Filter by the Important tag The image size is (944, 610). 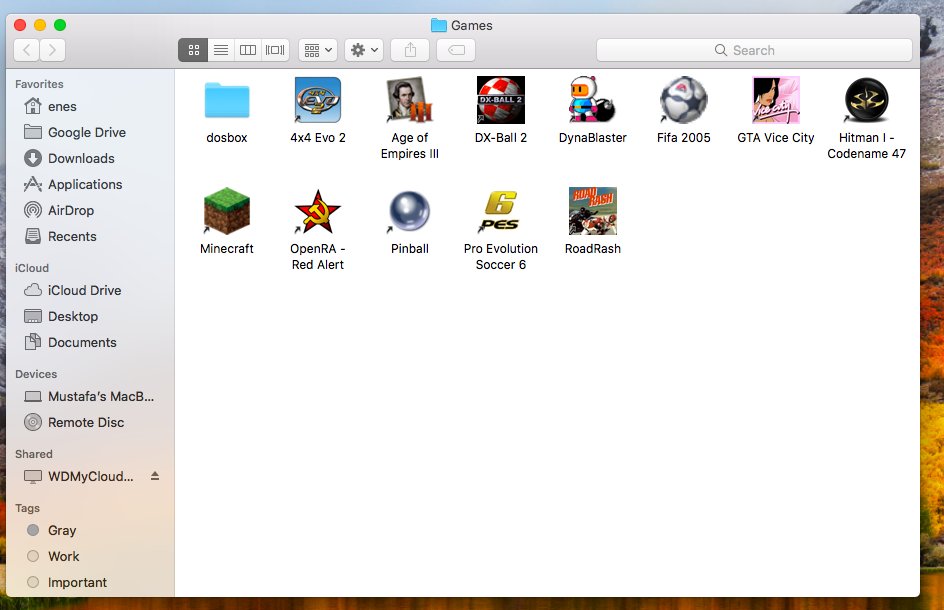(x=90, y=582)
